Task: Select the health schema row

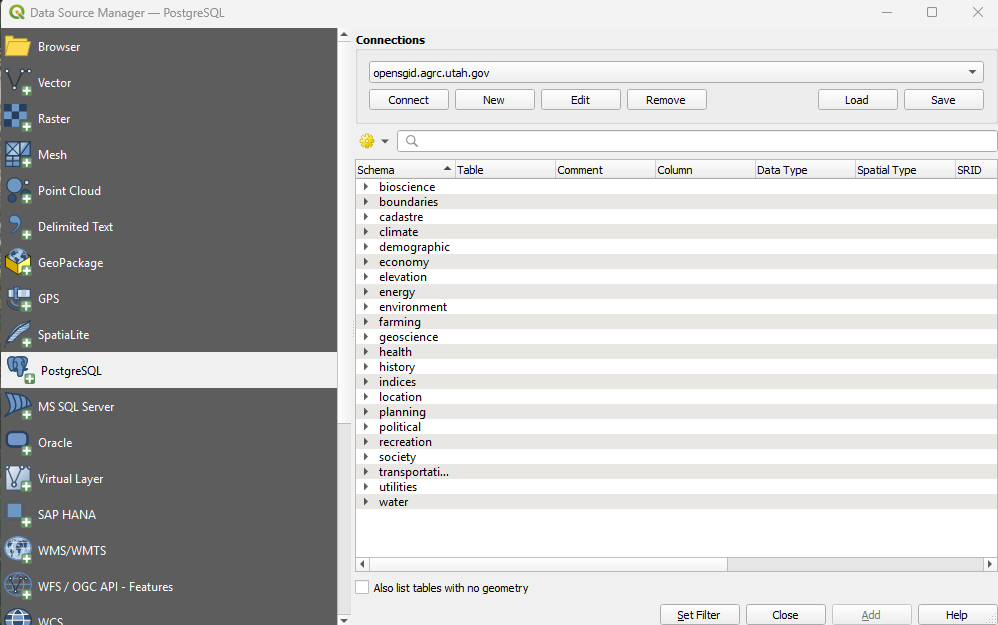Action: coord(676,351)
